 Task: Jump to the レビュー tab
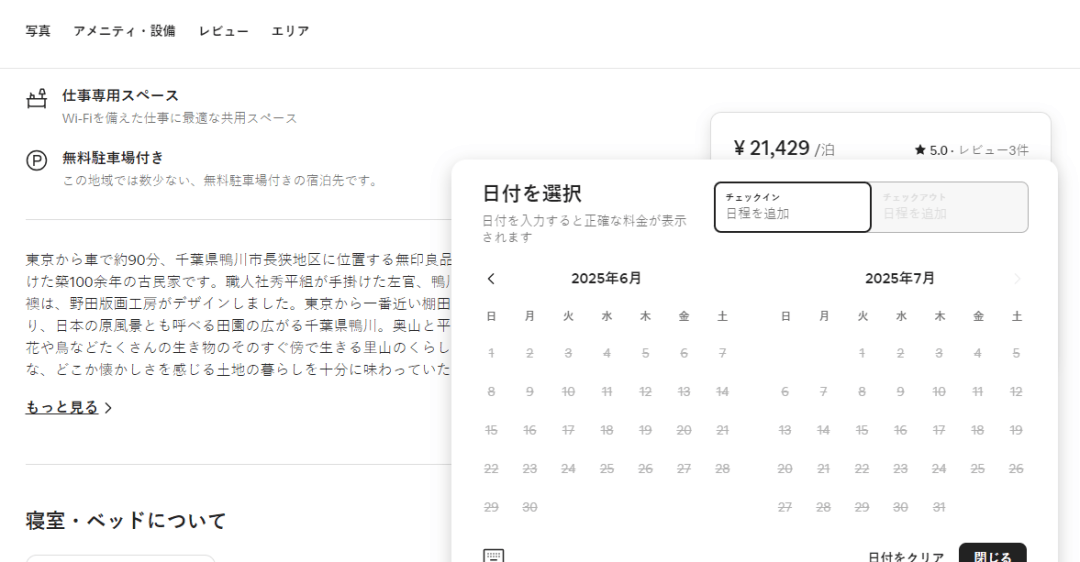coord(223,31)
